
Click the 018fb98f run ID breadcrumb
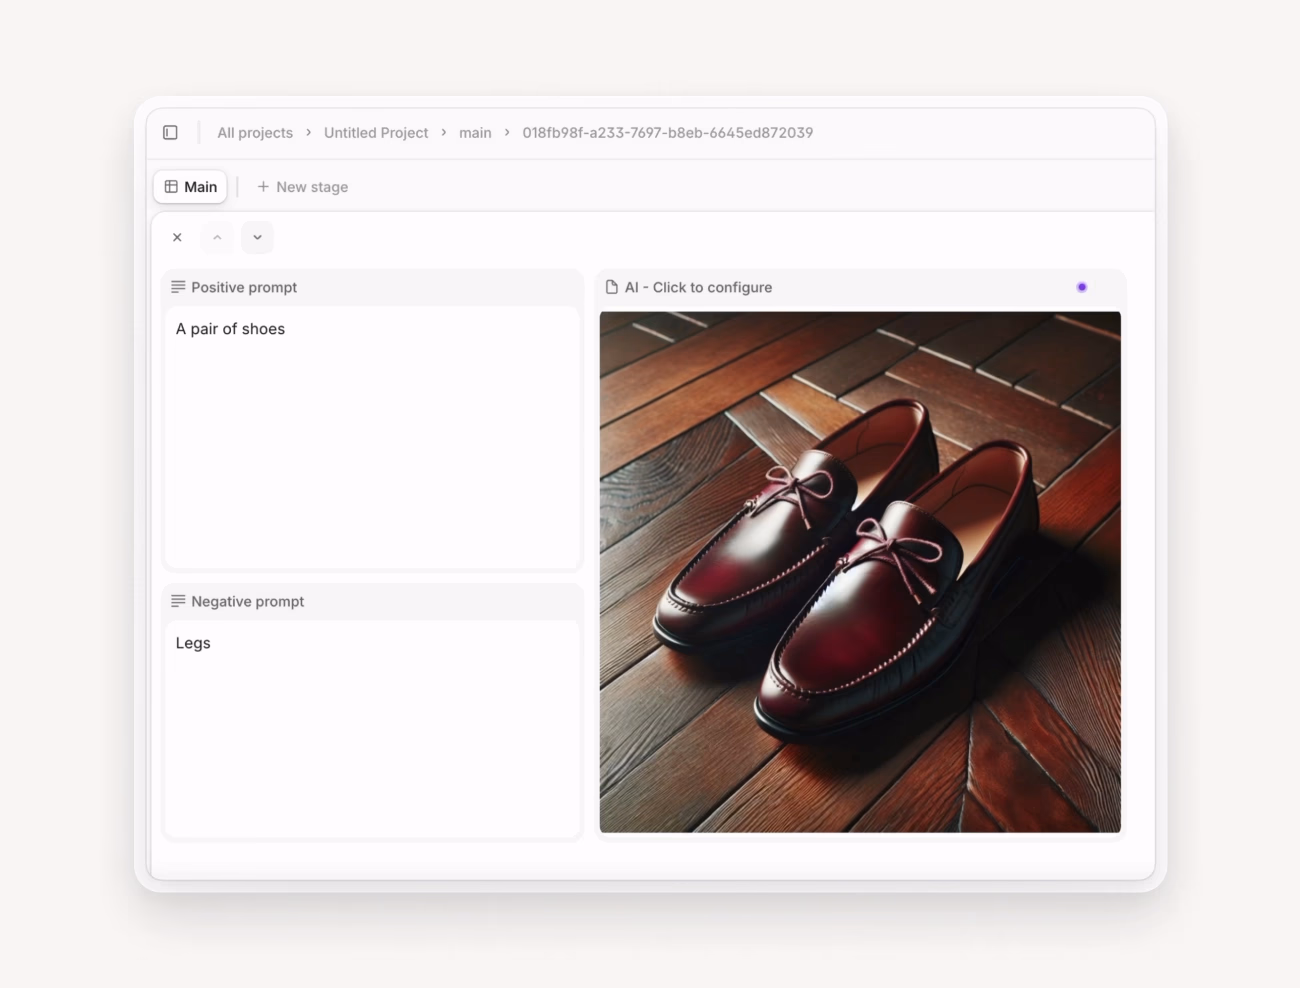click(x=667, y=133)
